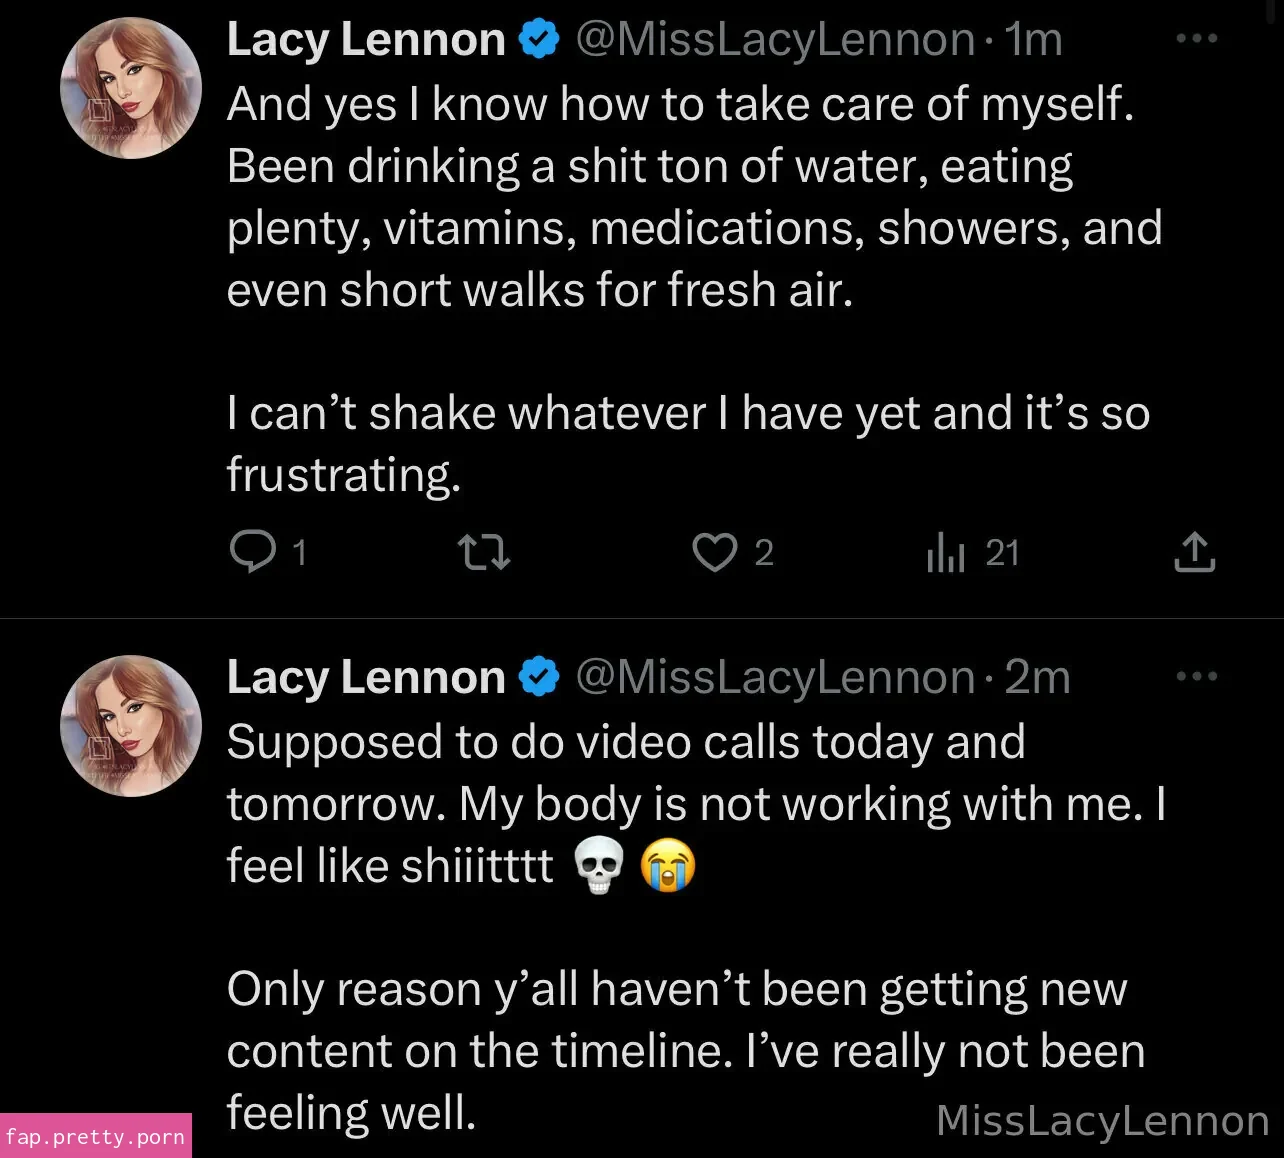View analytics showing 21 views
1284x1158 pixels.
(x=946, y=552)
